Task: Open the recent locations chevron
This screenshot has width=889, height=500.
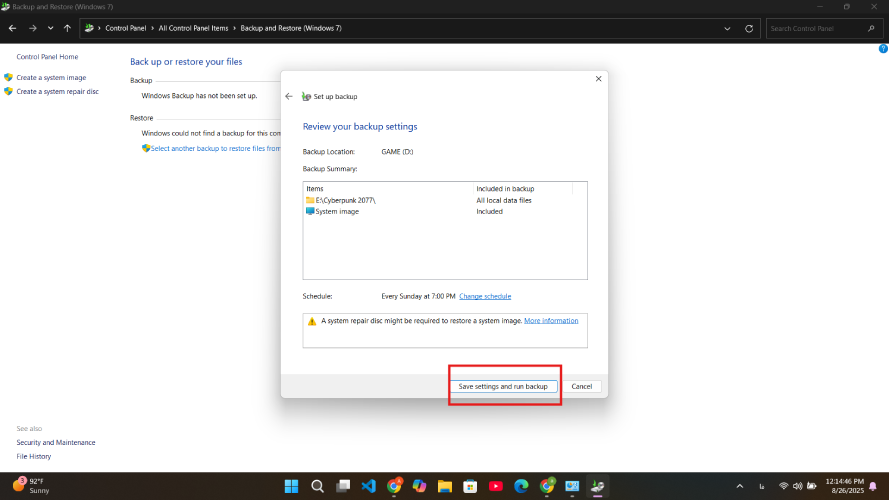Action: coord(49,28)
